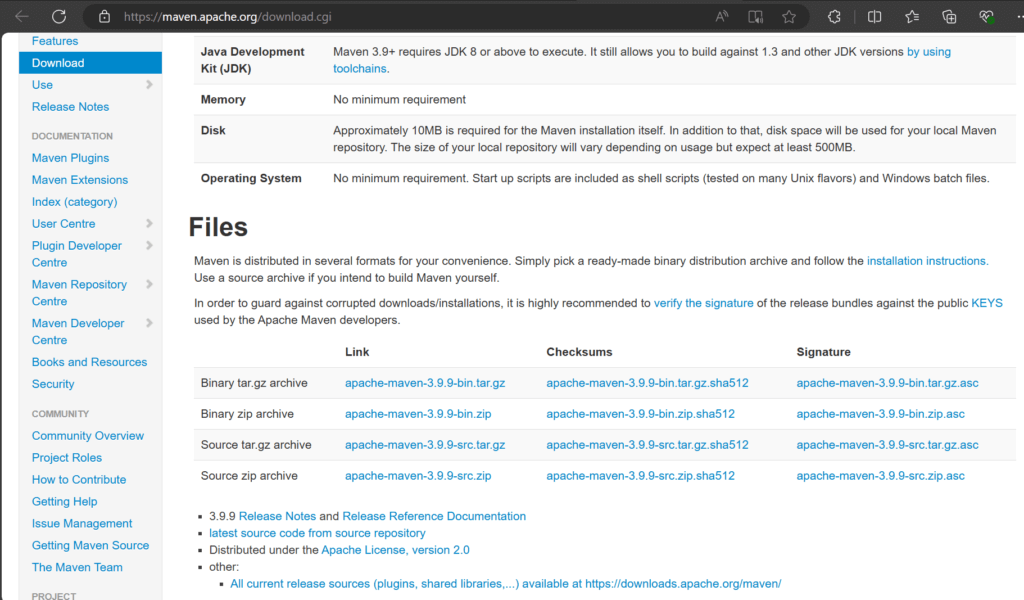Click the site lock icon
1024x600 pixels.
(x=104, y=16)
